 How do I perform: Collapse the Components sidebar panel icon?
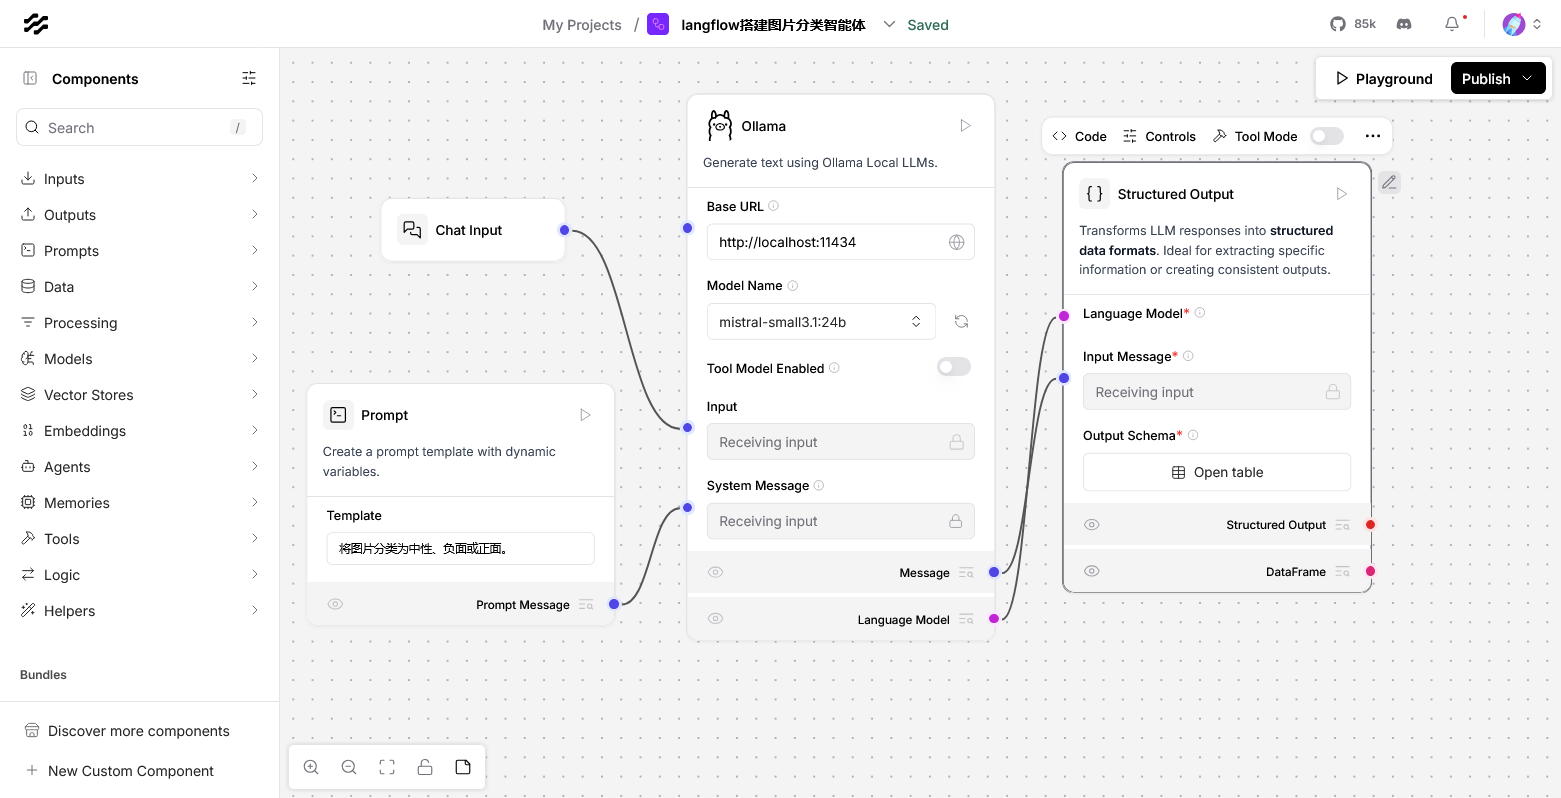point(30,78)
